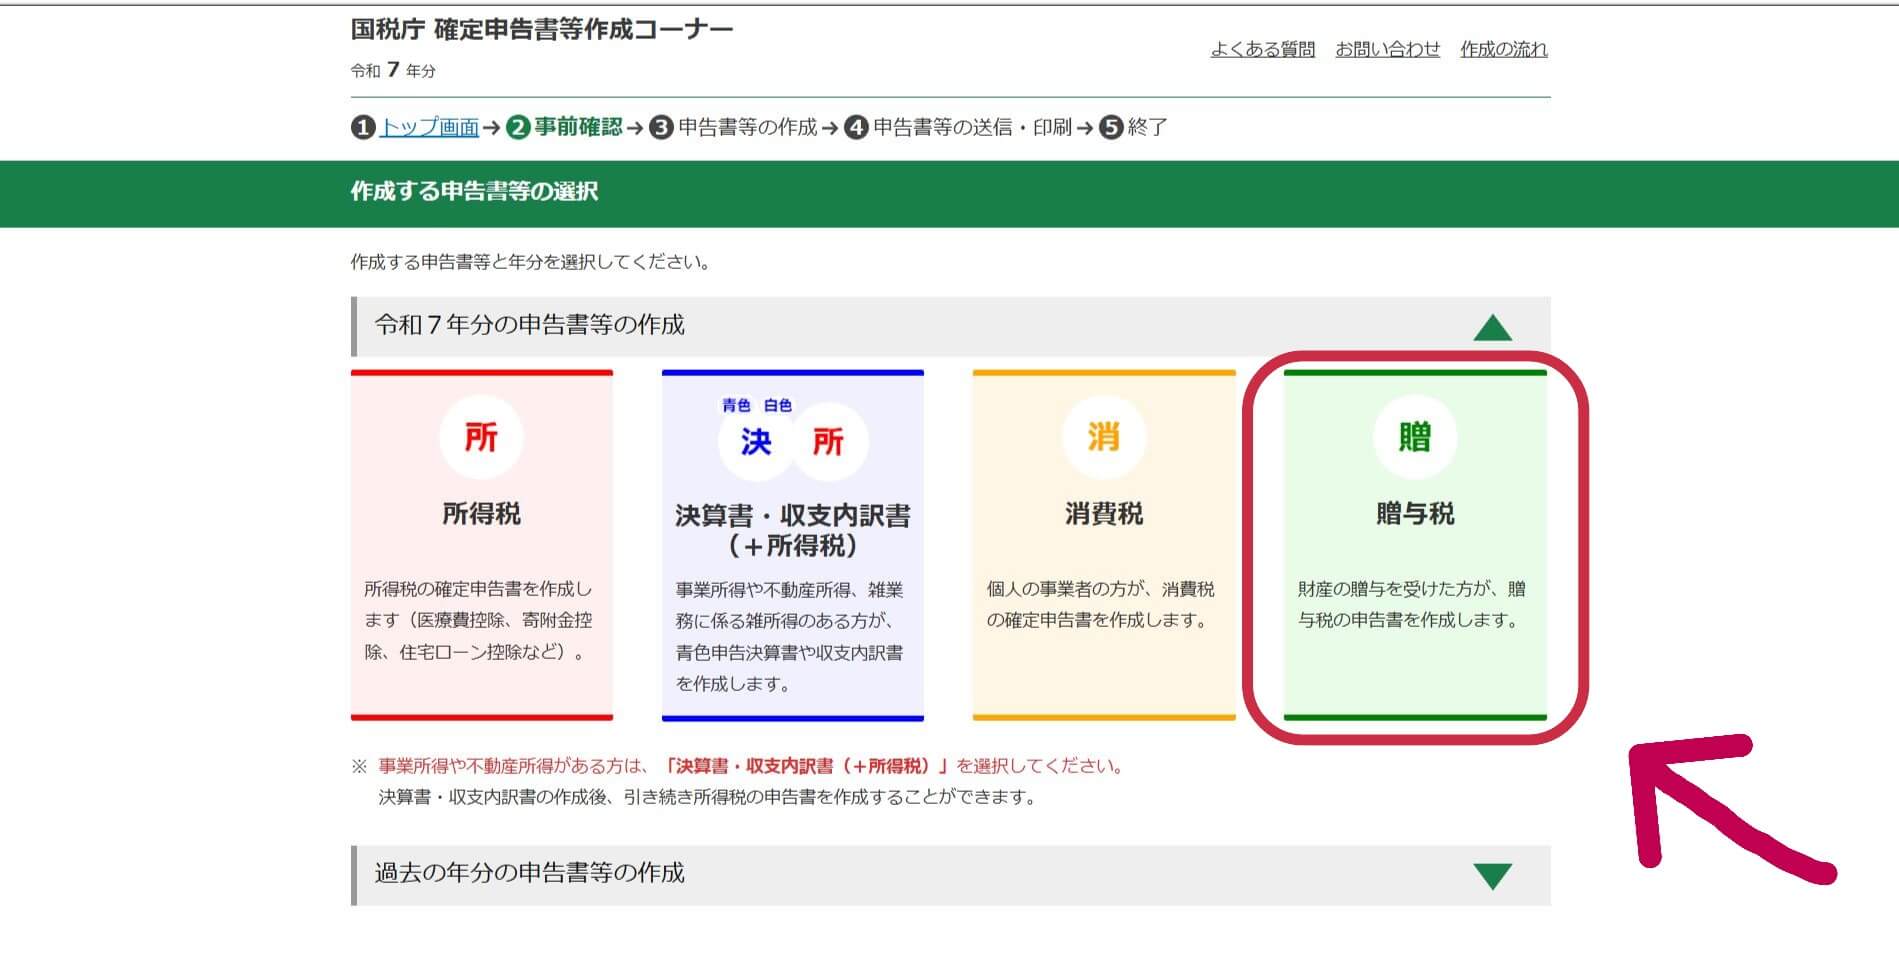Select the blue 決 icon on the second card
This screenshot has height=953, width=1899.
(x=756, y=441)
